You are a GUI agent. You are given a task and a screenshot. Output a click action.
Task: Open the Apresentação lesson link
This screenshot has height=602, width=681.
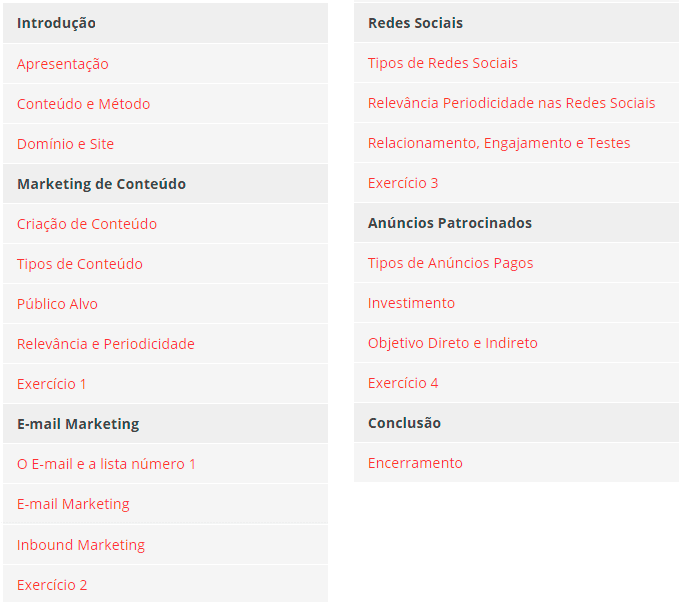click(x=63, y=64)
